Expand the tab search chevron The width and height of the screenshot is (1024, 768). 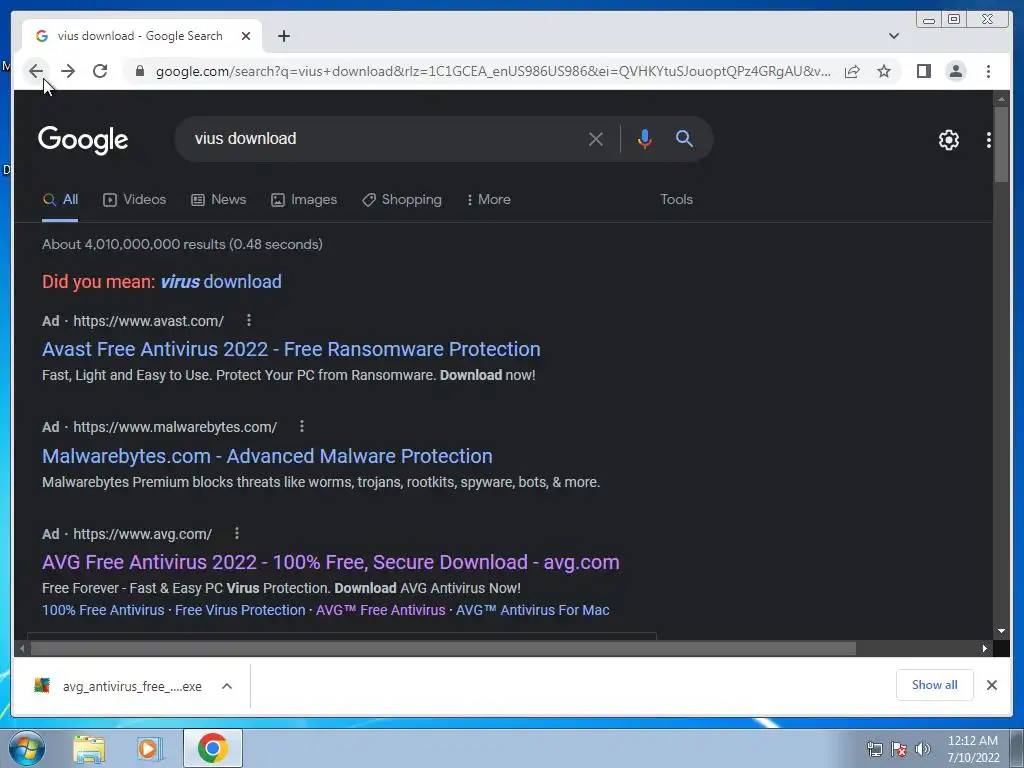point(893,36)
